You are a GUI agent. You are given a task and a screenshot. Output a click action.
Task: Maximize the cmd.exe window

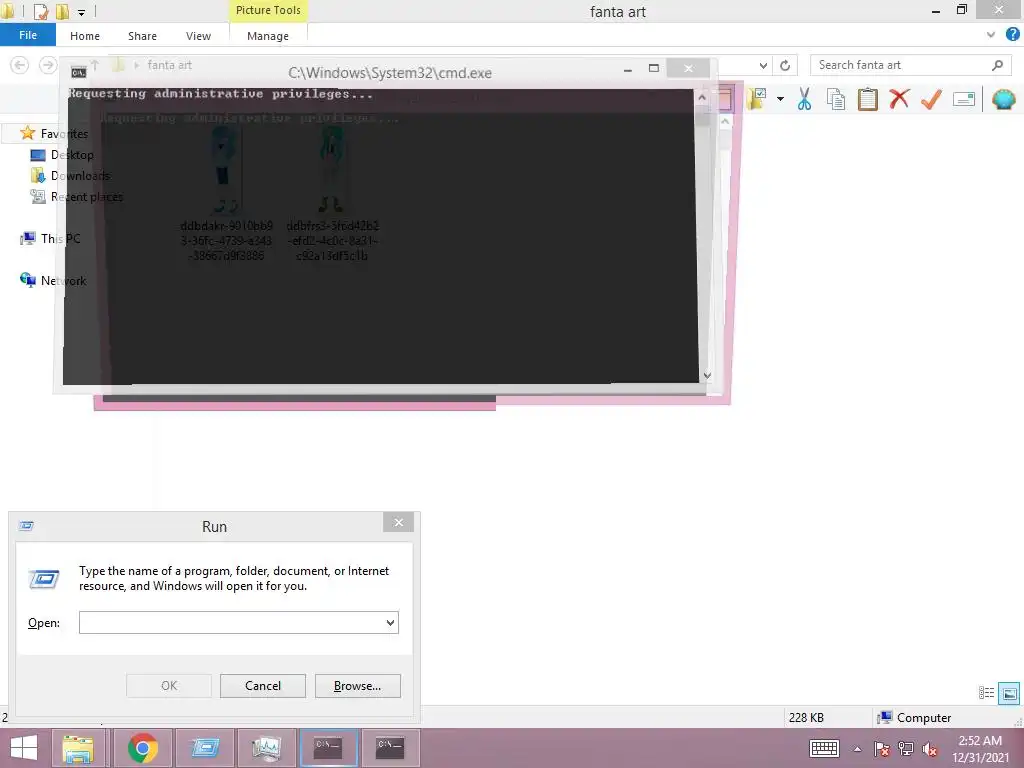(654, 68)
